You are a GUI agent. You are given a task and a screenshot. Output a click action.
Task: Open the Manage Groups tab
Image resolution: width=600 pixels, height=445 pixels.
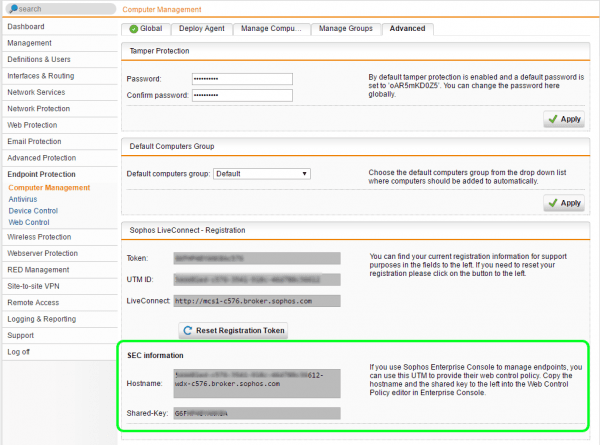click(x=346, y=29)
